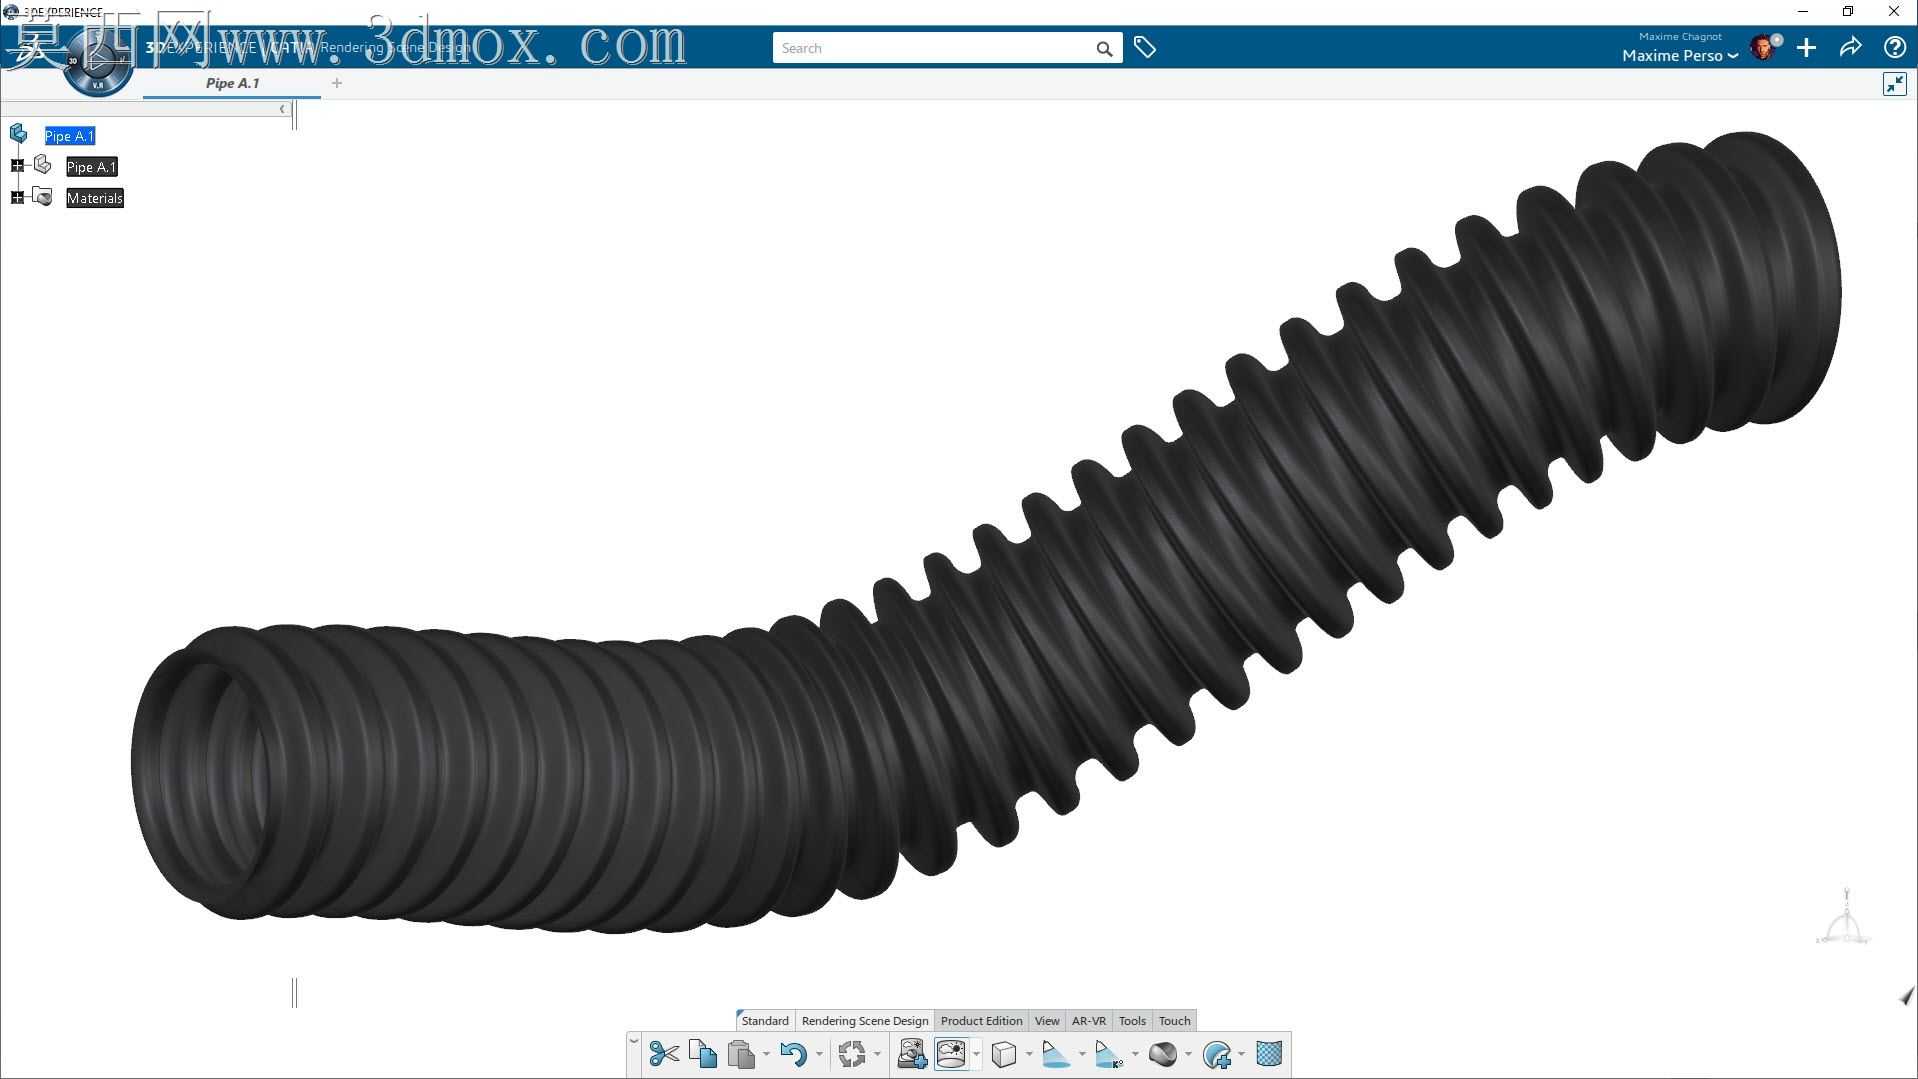Switch to the Tools tab
This screenshot has height=1079, width=1918.
pyautogui.click(x=1132, y=1021)
